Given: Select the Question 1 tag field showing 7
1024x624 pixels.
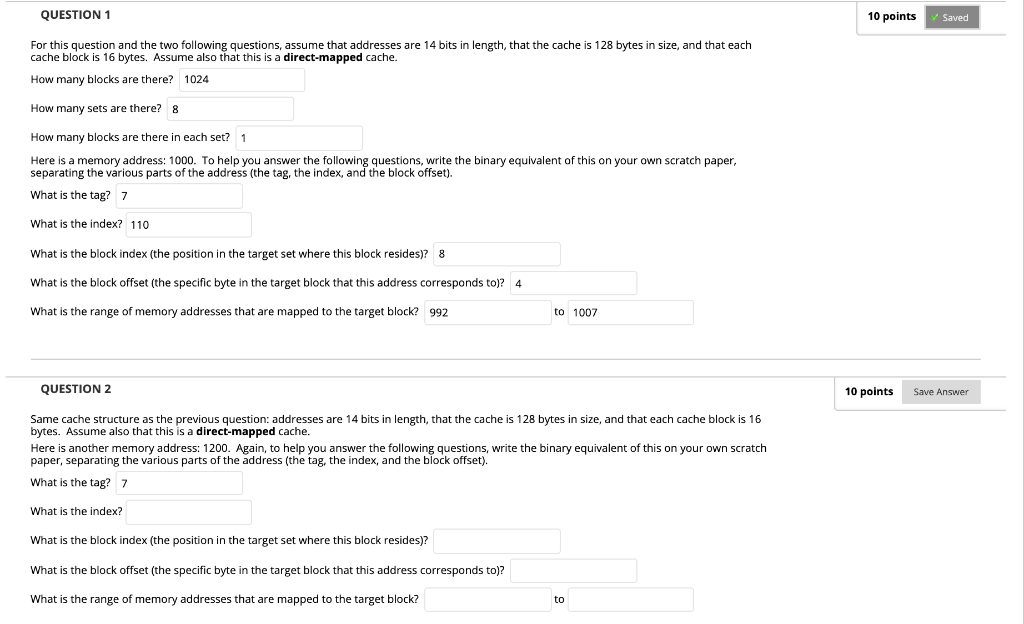Looking at the screenshot, I should (x=178, y=195).
